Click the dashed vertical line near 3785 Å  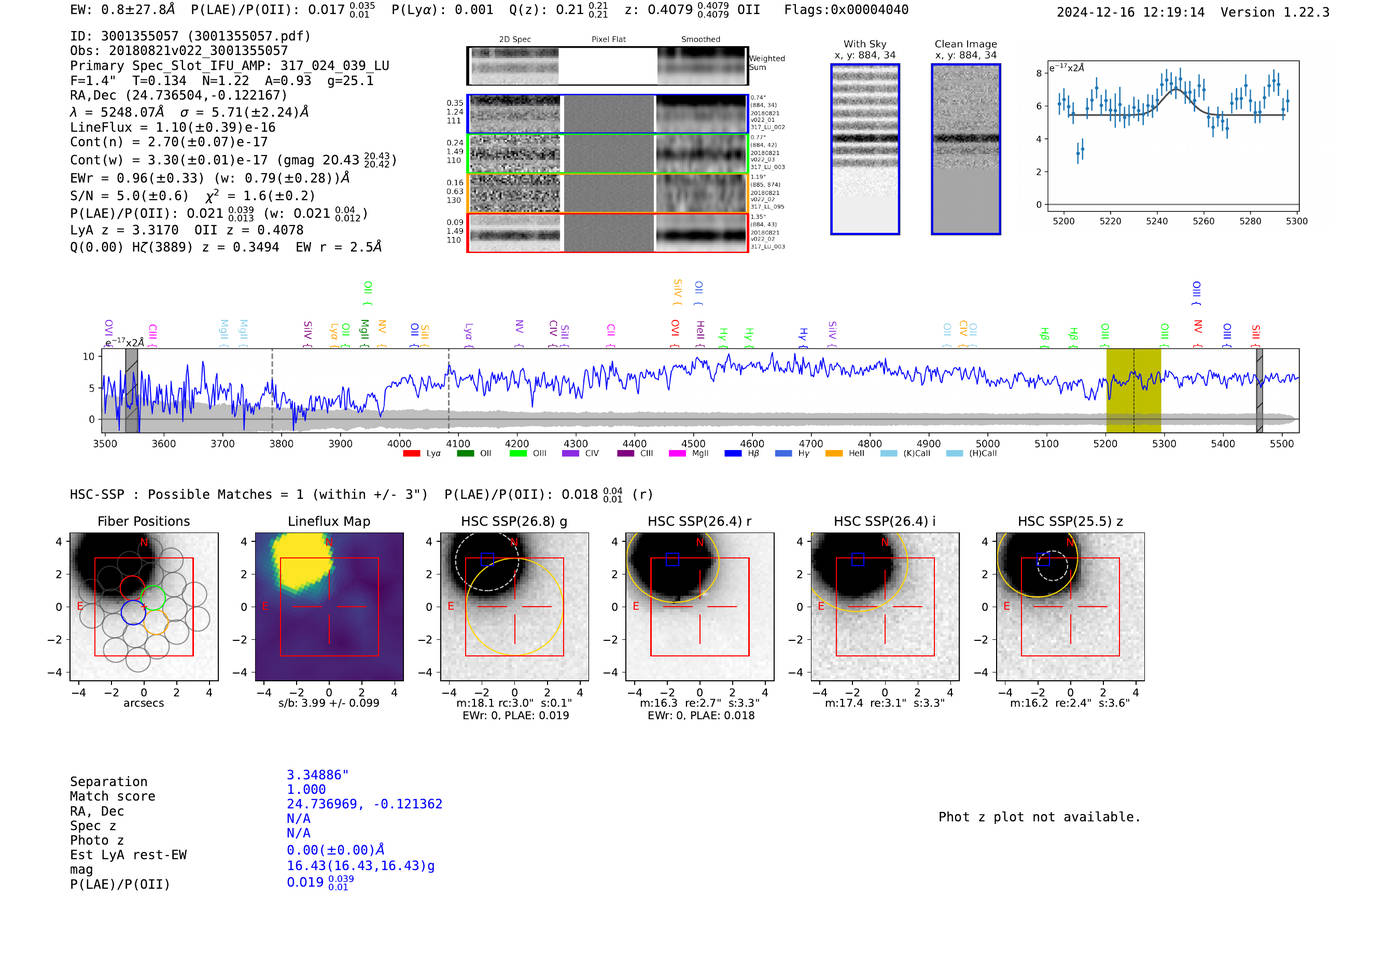point(272,391)
